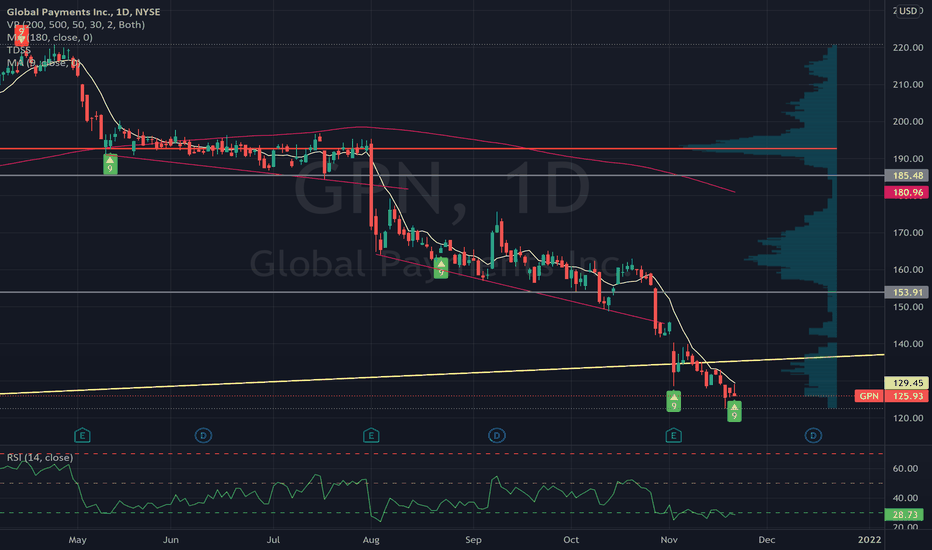Select the MA (9, close, 0) indicator label

point(43,62)
